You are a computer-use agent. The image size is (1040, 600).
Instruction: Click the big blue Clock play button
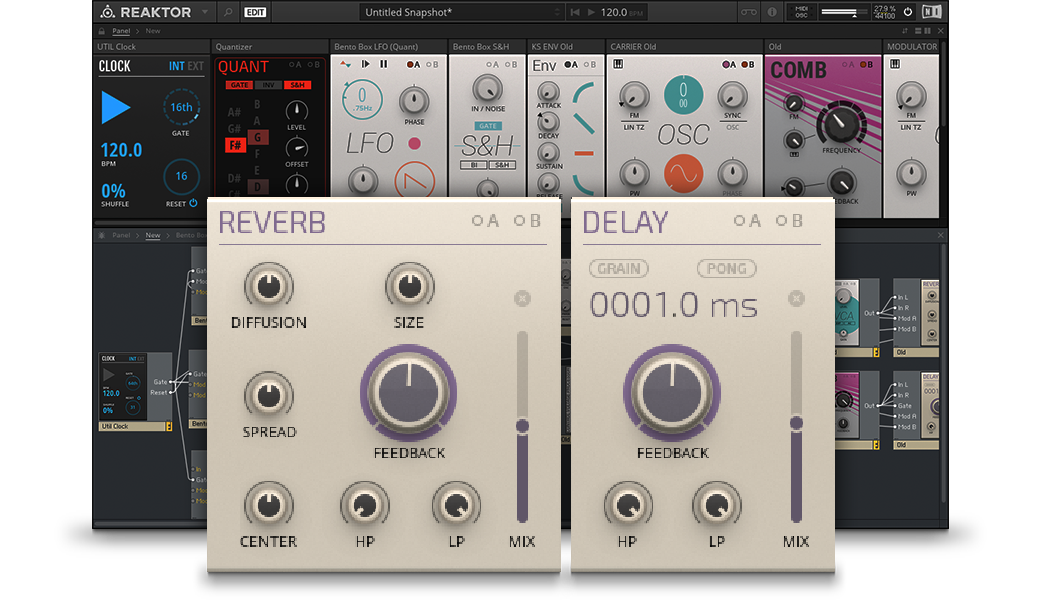tap(115, 107)
